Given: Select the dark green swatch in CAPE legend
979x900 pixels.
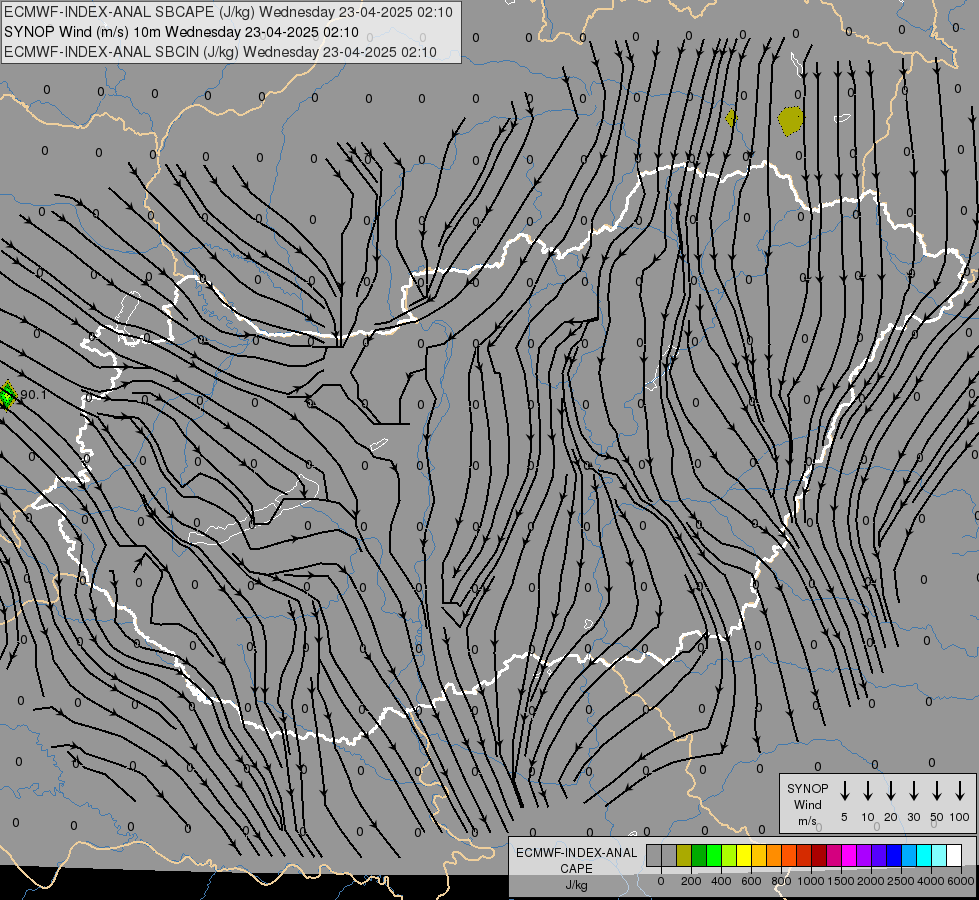Looking at the screenshot, I should pos(699,855).
